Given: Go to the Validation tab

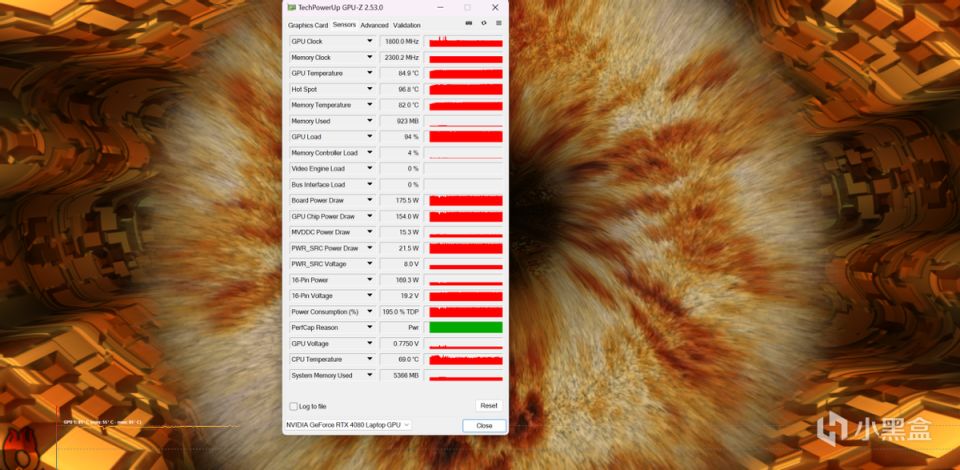Looking at the screenshot, I should coord(407,25).
